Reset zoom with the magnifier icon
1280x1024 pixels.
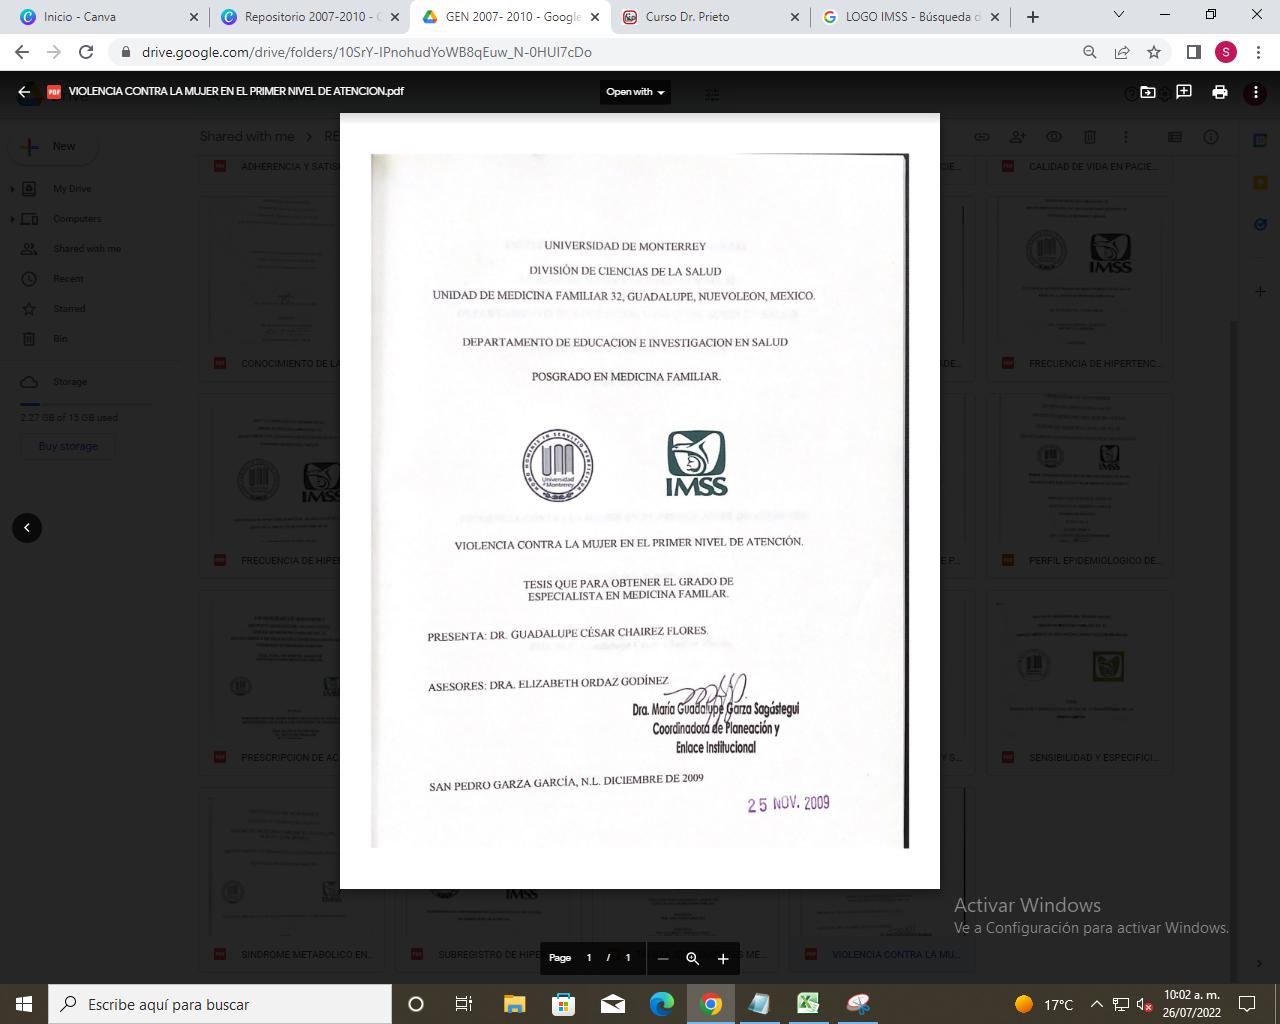tap(692, 959)
